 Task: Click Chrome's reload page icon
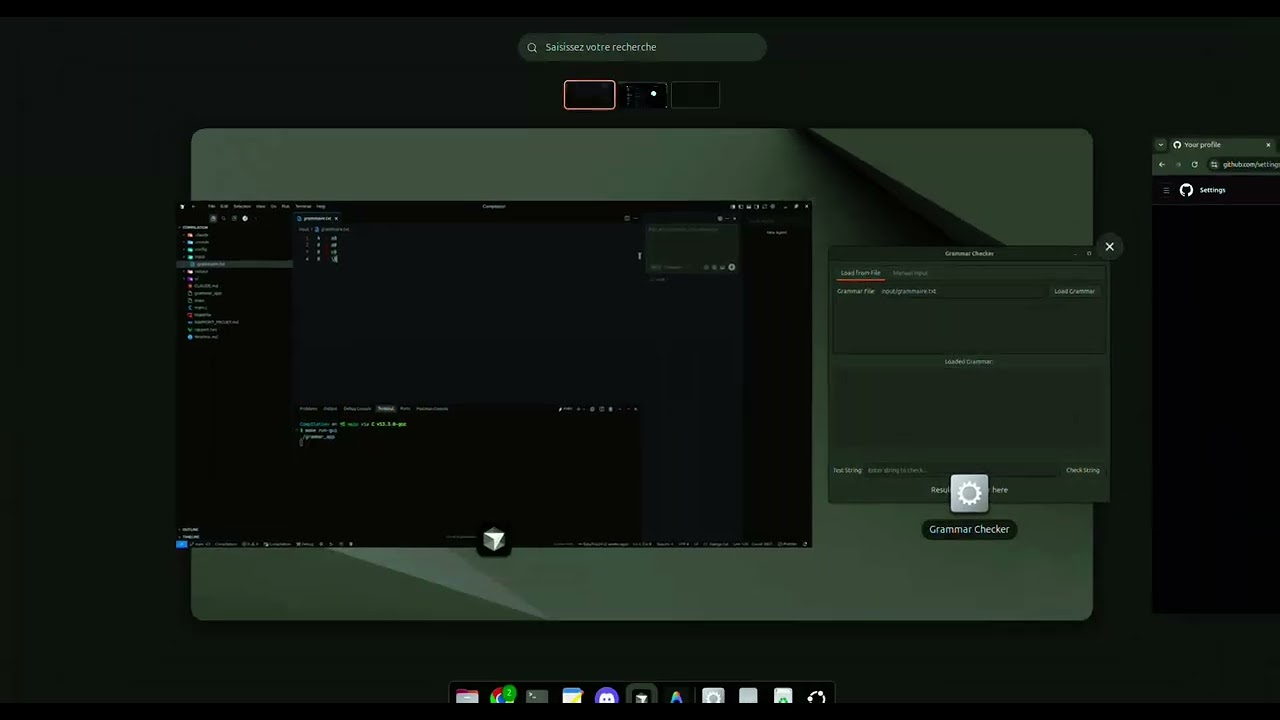[x=1194, y=164]
